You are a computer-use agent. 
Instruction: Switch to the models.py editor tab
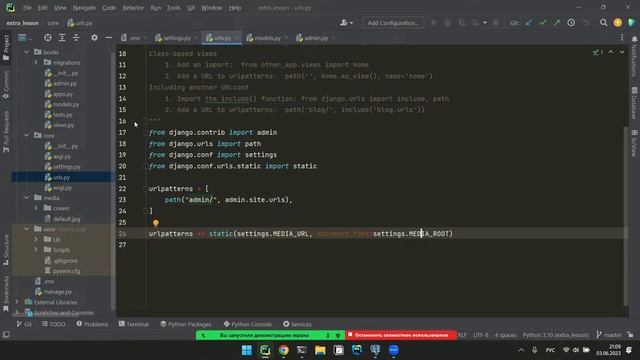[x=267, y=38]
